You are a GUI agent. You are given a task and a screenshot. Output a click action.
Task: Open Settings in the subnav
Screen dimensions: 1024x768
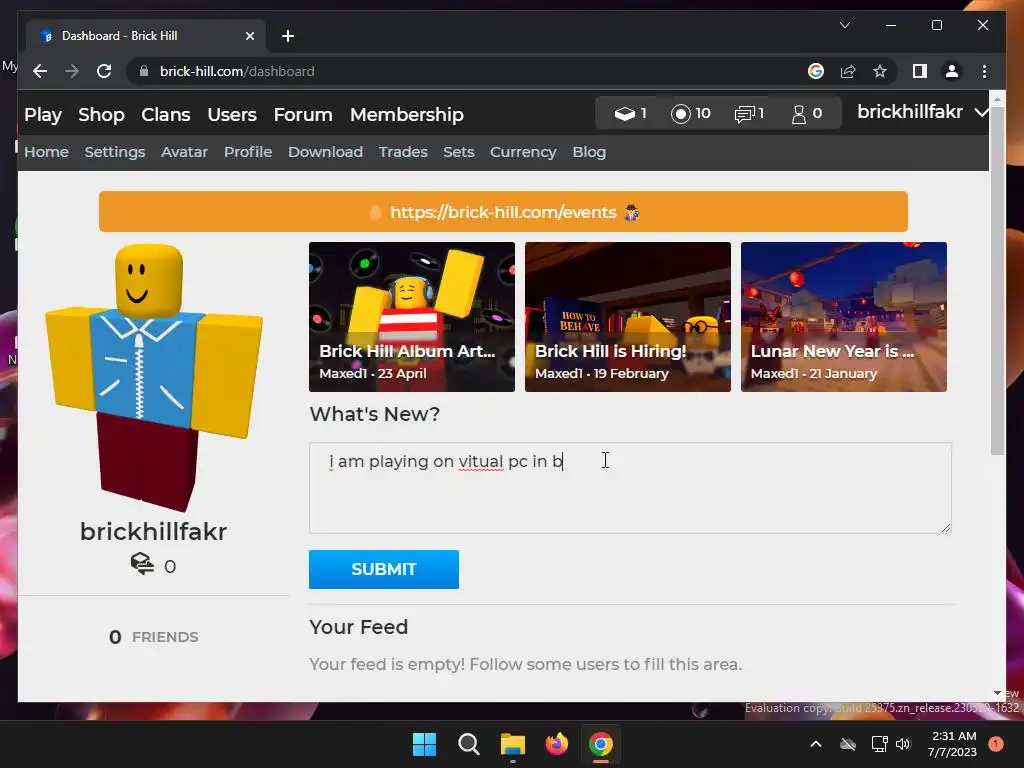115,152
